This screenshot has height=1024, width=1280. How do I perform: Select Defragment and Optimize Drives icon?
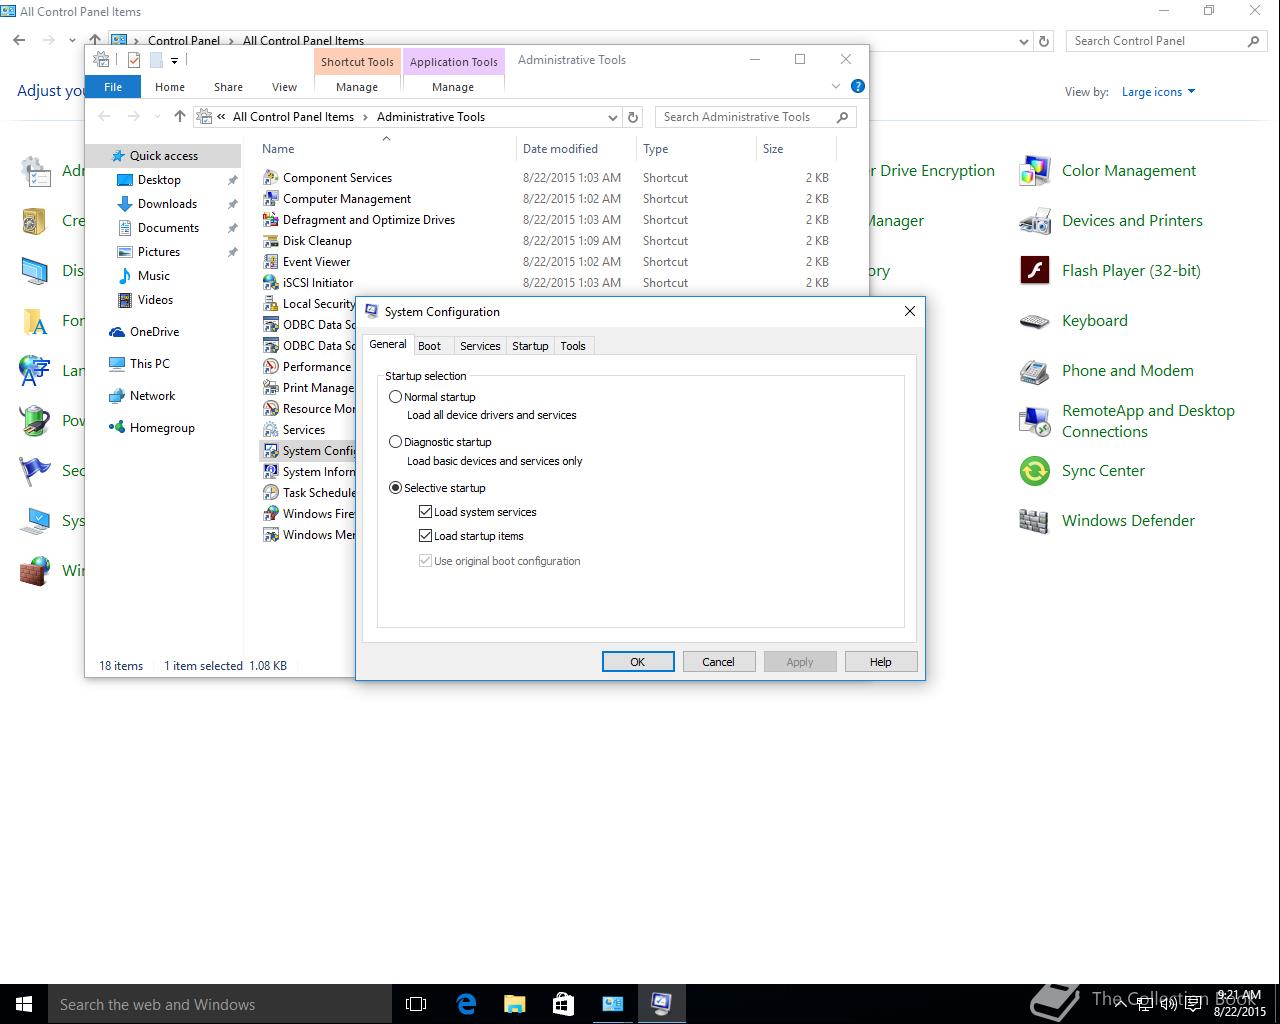[270, 220]
